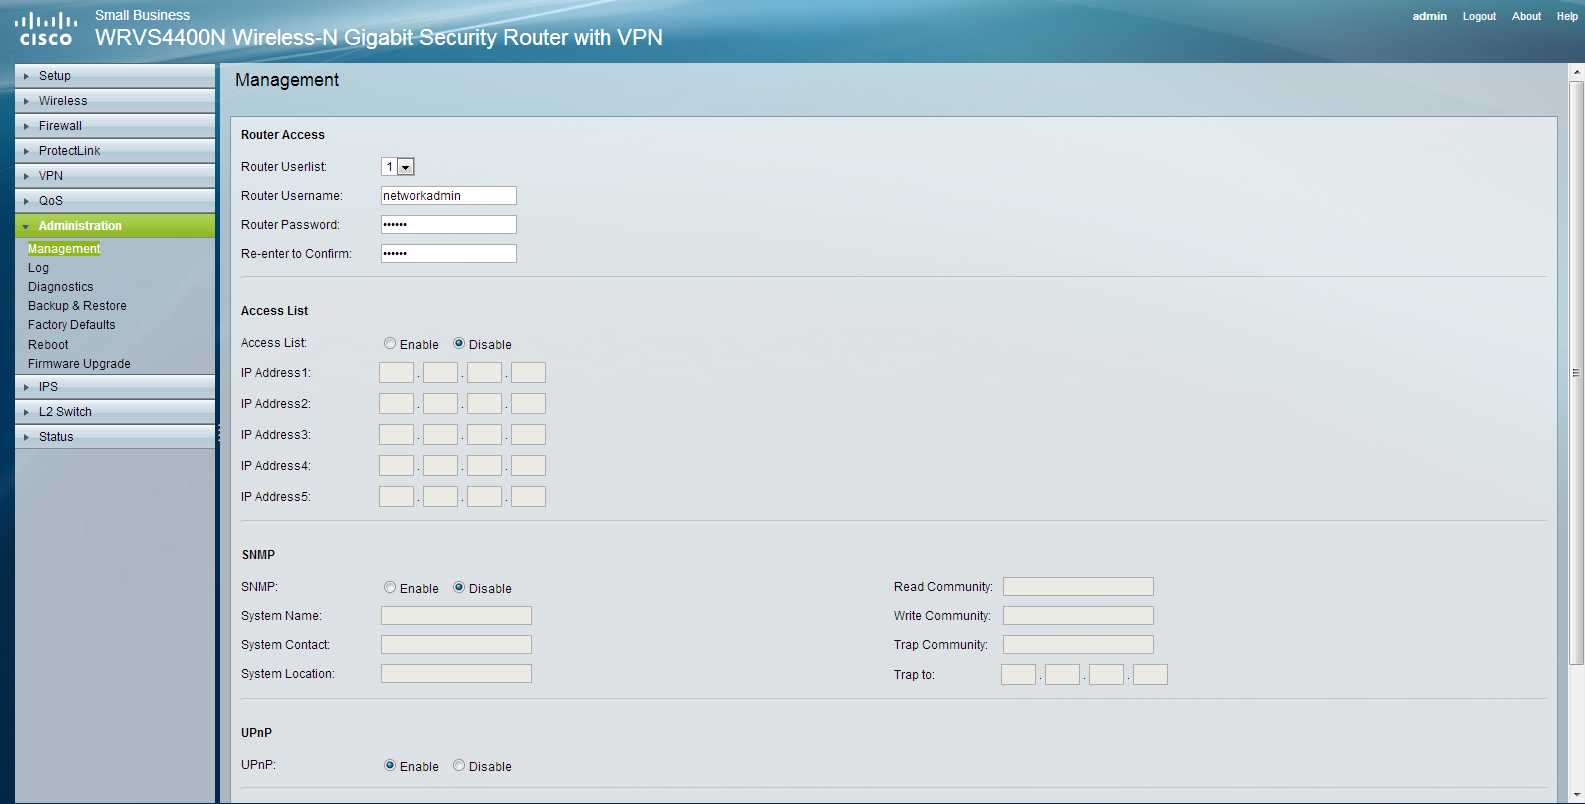
Task: Click last octet of IP Address5
Action: coord(528,497)
